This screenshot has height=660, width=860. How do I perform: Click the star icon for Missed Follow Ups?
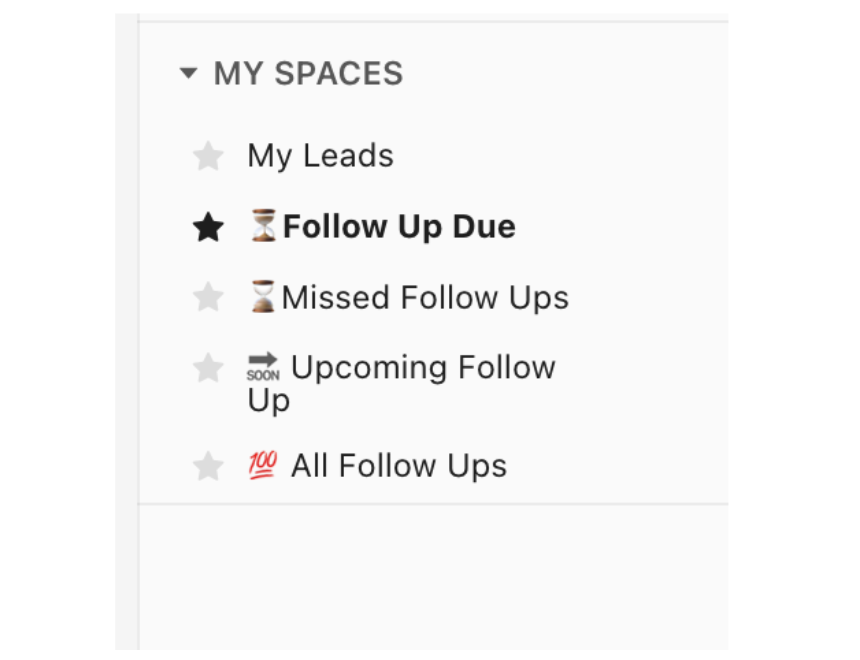pyautogui.click(x=208, y=296)
